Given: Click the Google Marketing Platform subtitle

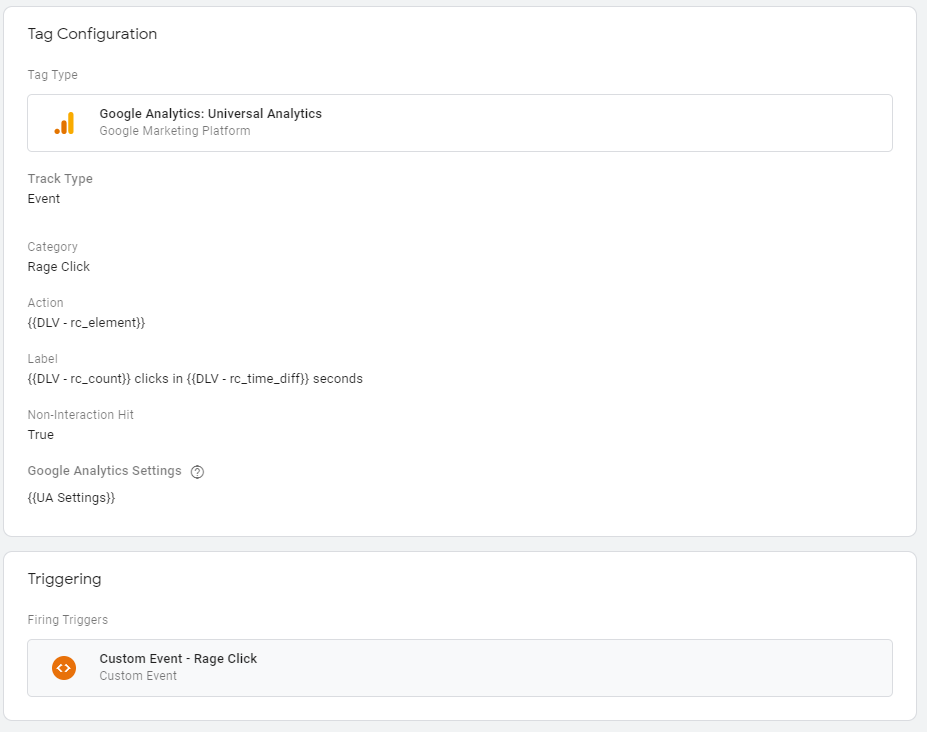Looking at the screenshot, I should click(x=175, y=131).
